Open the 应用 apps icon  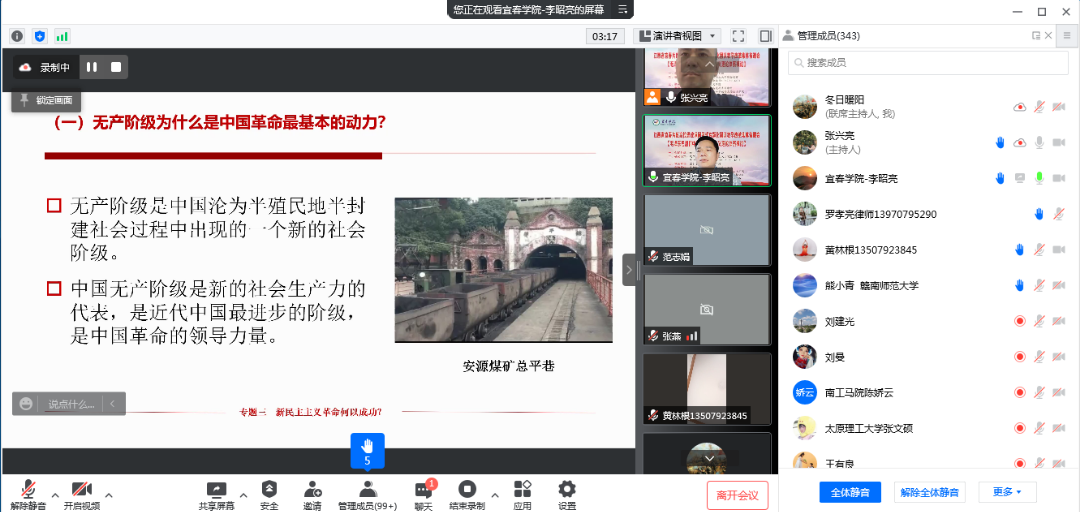coord(522,489)
